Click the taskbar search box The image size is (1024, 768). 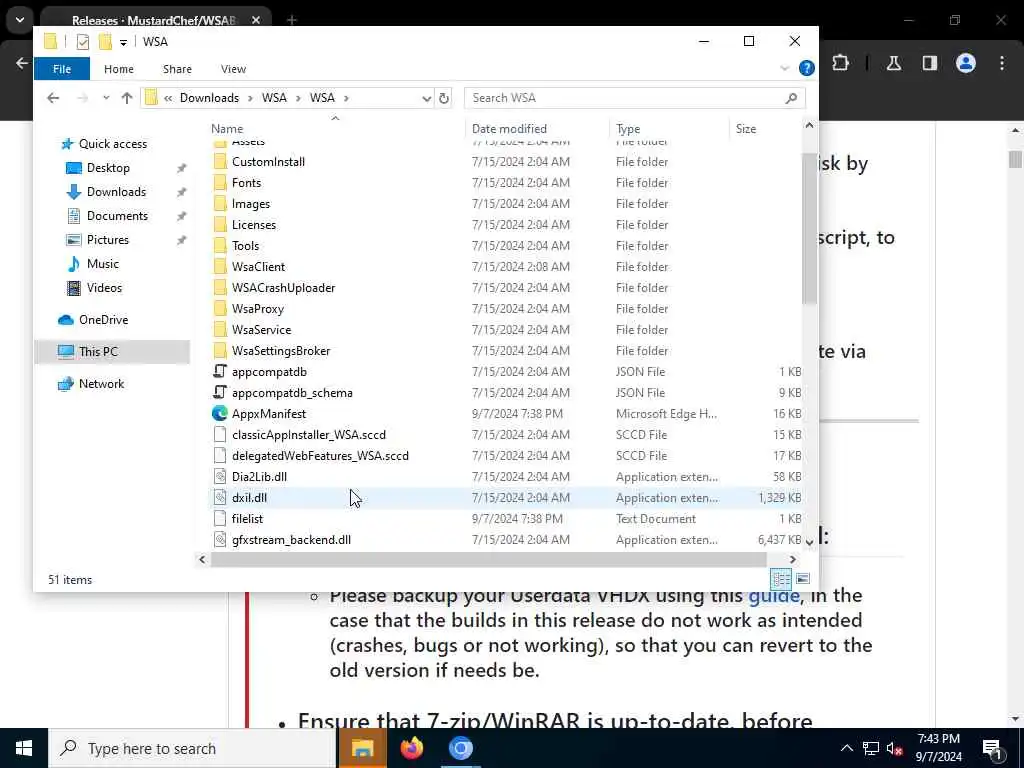pos(193,748)
